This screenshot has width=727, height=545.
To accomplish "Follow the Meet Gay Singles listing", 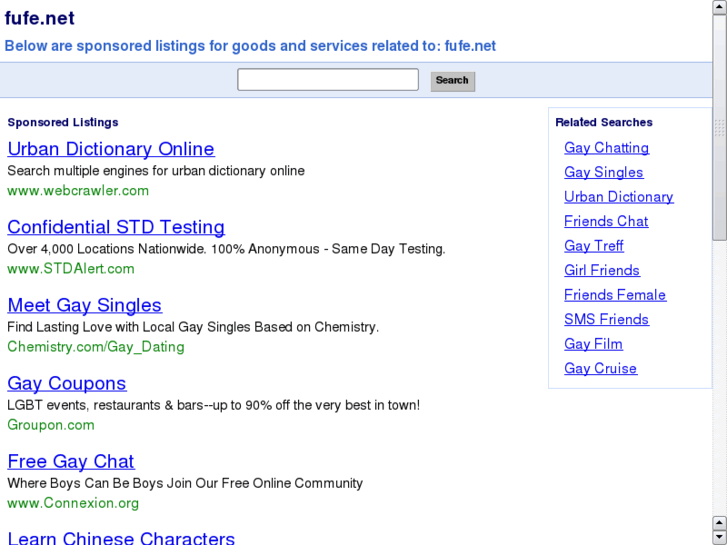I will [85, 305].
